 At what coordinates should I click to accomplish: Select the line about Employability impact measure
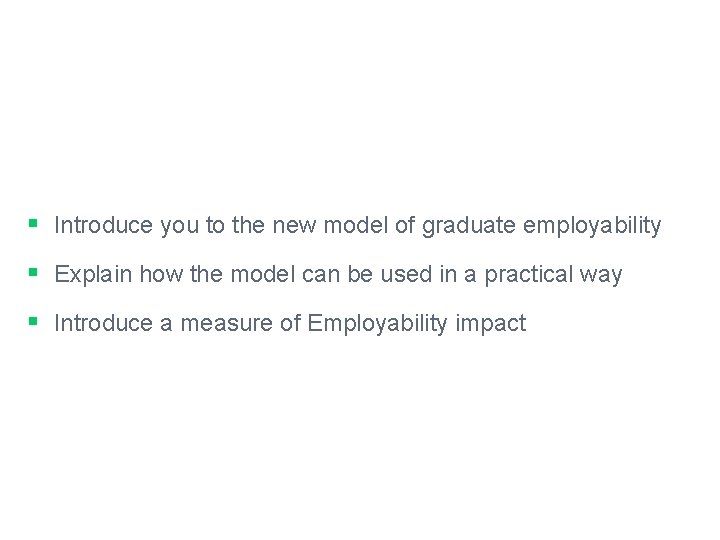pyautogui.click(x=290, y=323)
